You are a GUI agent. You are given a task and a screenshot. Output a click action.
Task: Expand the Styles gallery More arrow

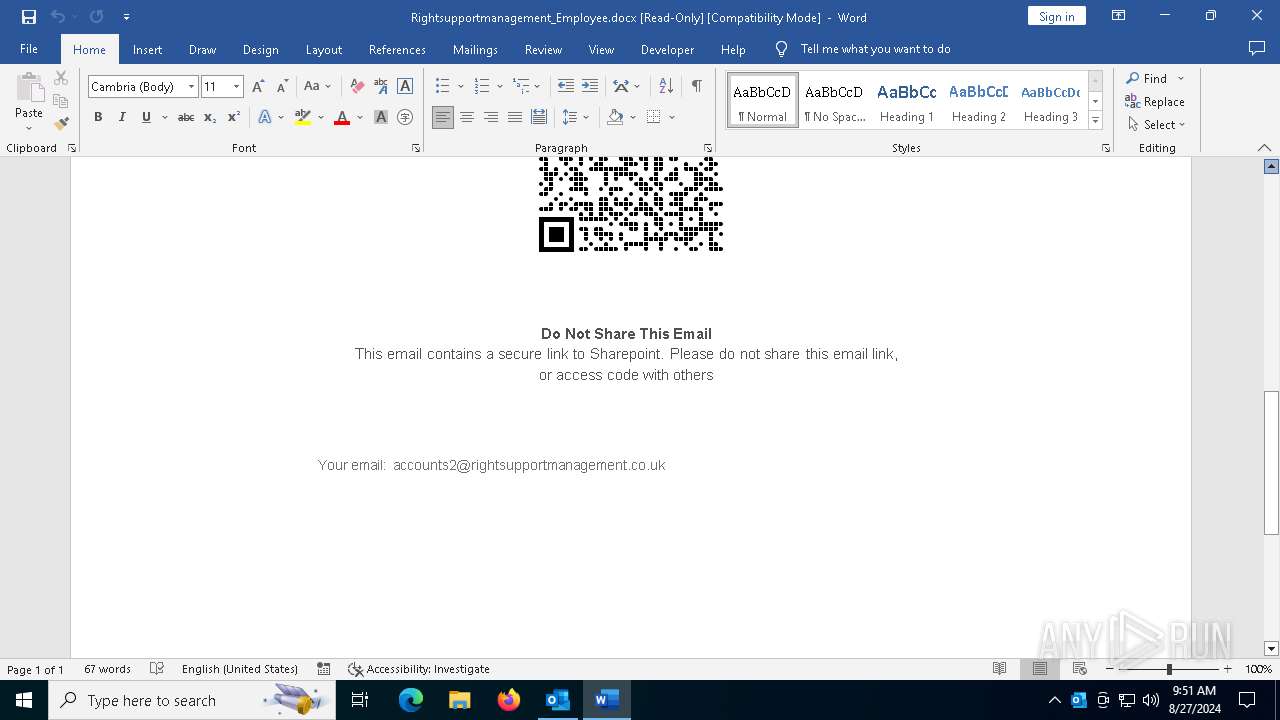pos(1095,121)
